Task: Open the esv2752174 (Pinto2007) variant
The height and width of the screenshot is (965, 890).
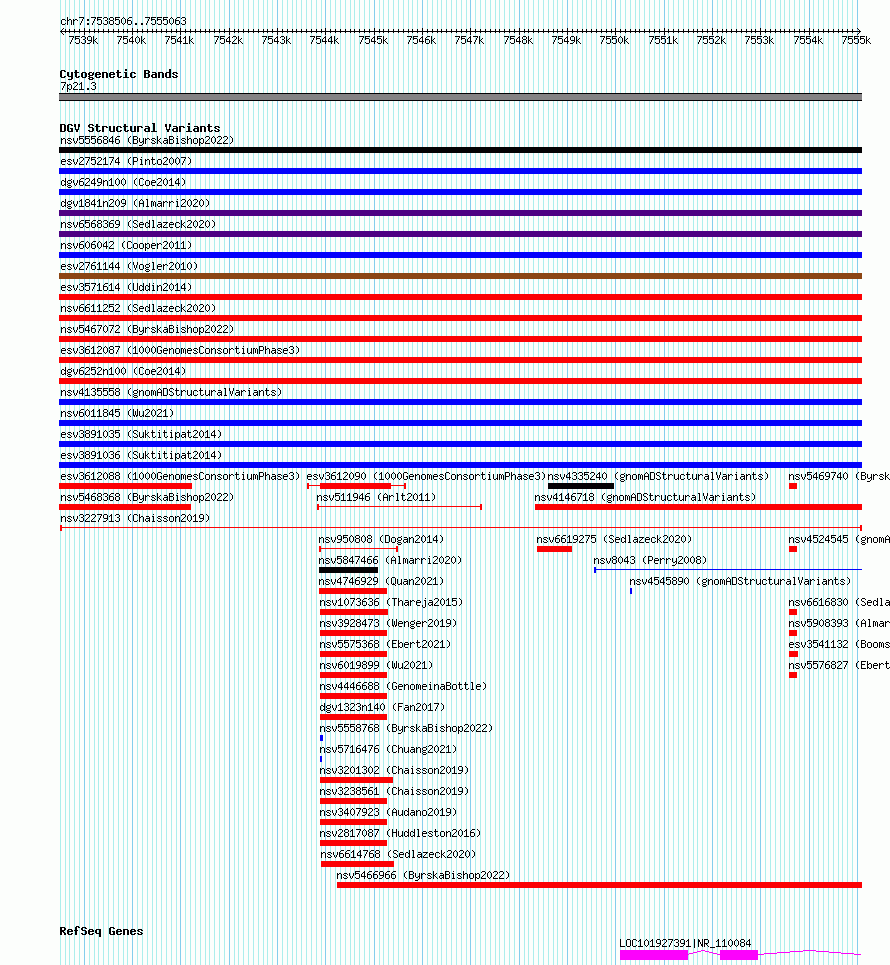Action: [460, 171]
